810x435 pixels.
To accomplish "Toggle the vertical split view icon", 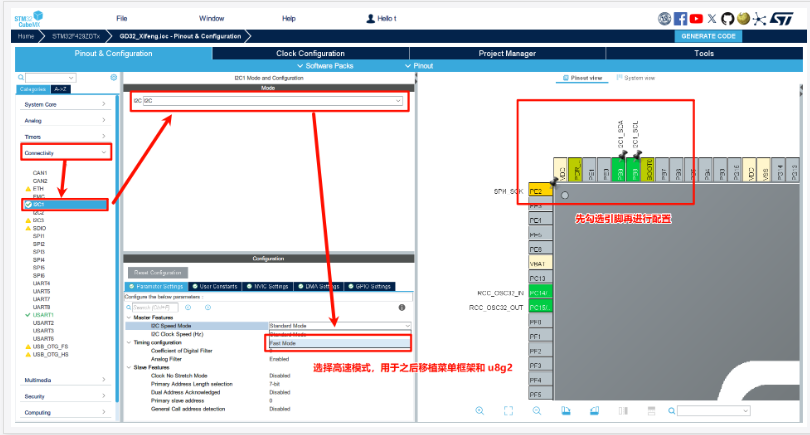I will [x=623, y=411].
